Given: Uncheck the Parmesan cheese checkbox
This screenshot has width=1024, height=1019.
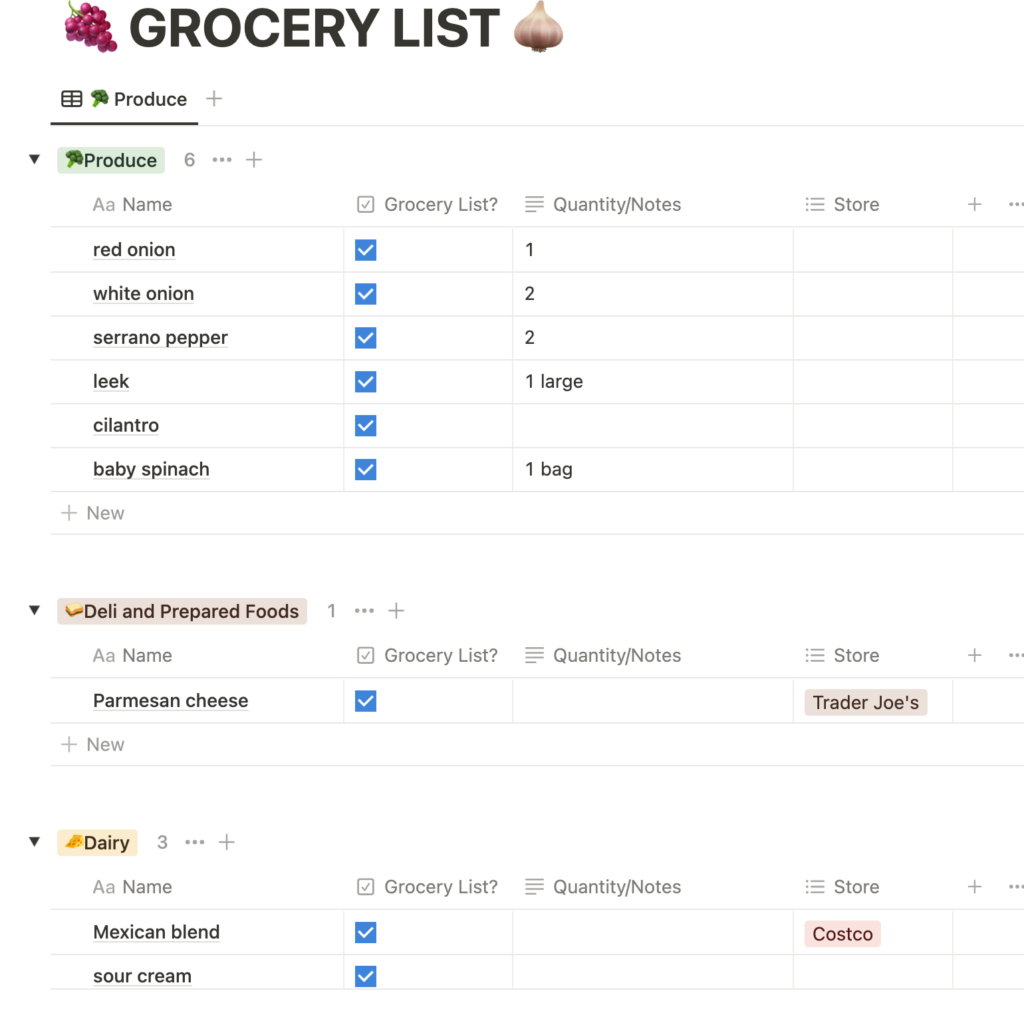Looking at the screenshot, I should coord(366,701).
